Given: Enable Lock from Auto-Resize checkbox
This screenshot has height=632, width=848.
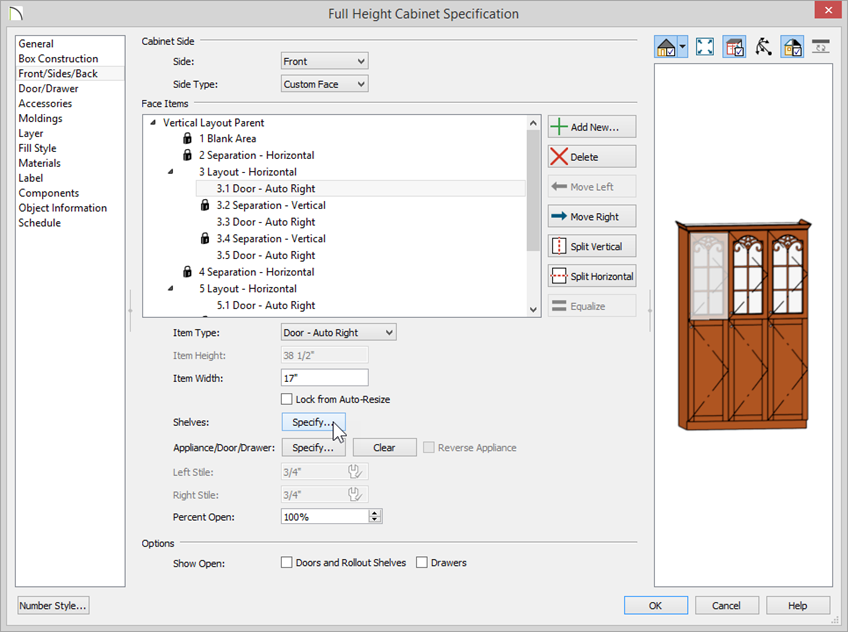Looking at the screenshot, I should click(x=288, y=399).
